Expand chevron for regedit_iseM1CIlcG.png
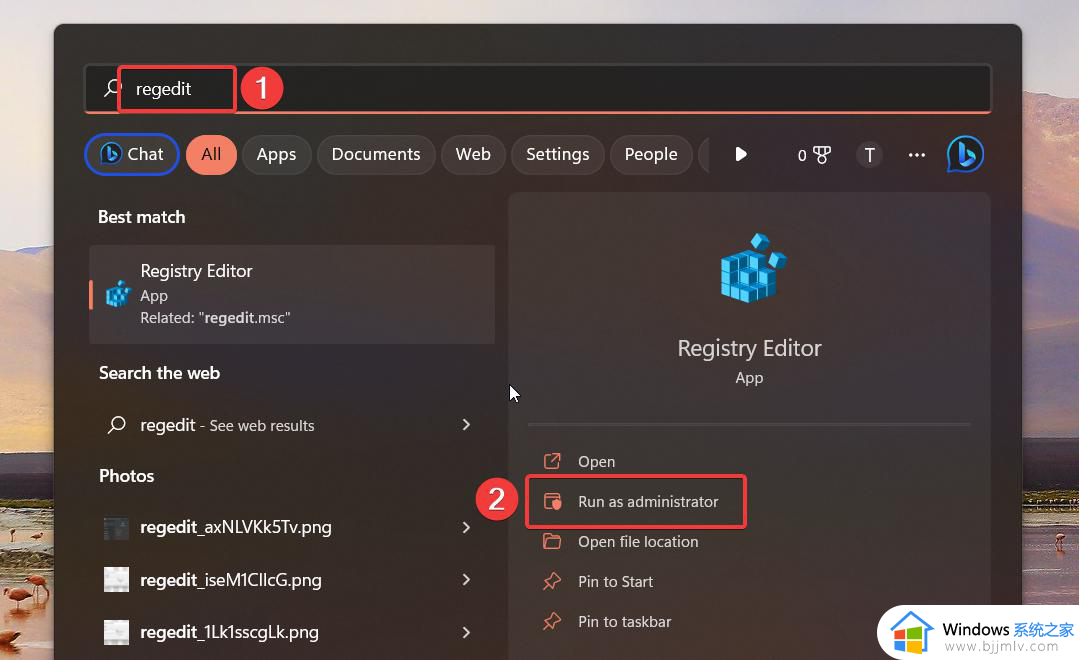The height and width of the screenshot is (660, 1079). coord(467,579)
